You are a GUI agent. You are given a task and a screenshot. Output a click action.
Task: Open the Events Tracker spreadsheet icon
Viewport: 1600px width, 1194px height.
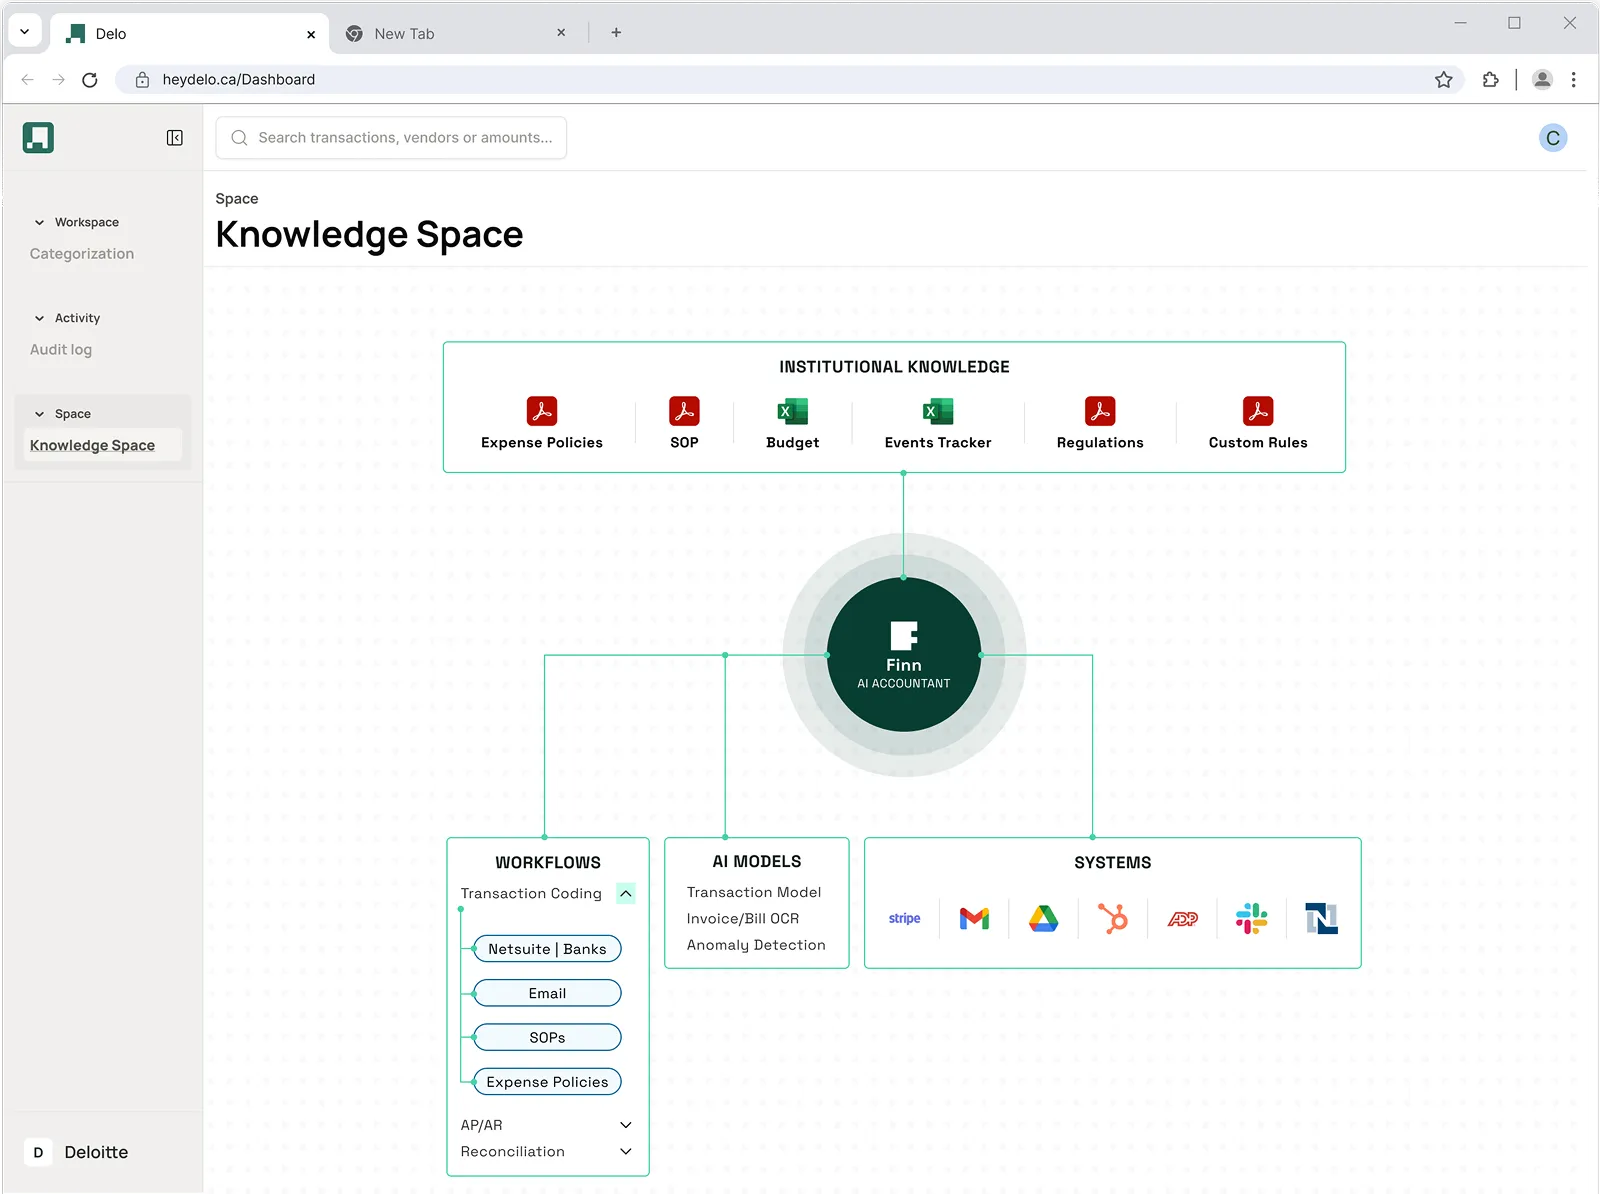tap(936, 412)
